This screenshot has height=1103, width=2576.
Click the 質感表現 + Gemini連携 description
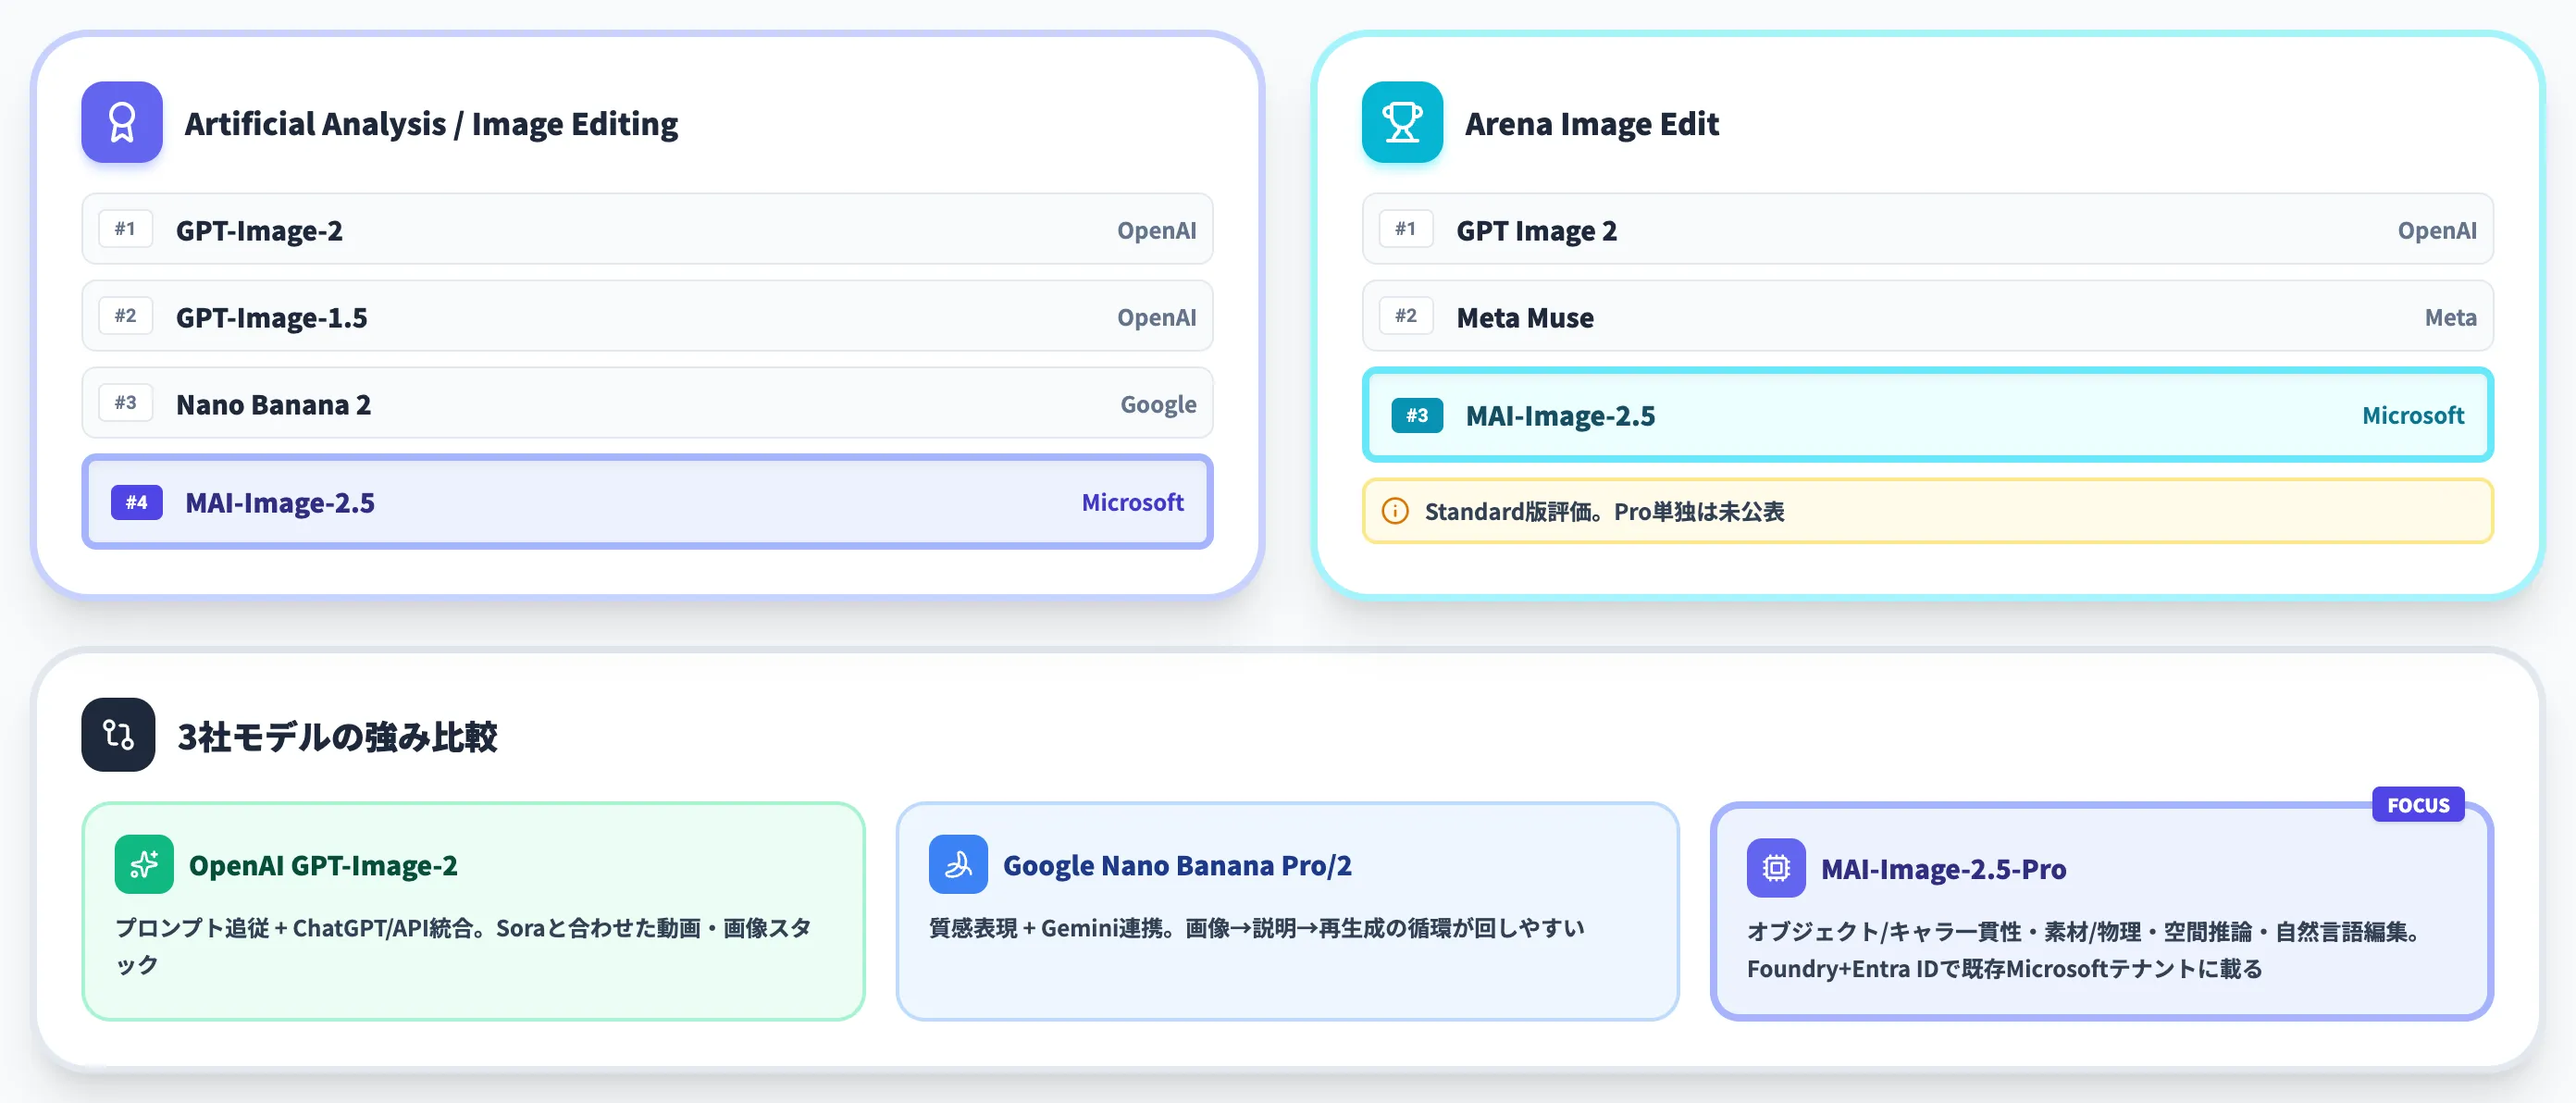coord(1256,928)
